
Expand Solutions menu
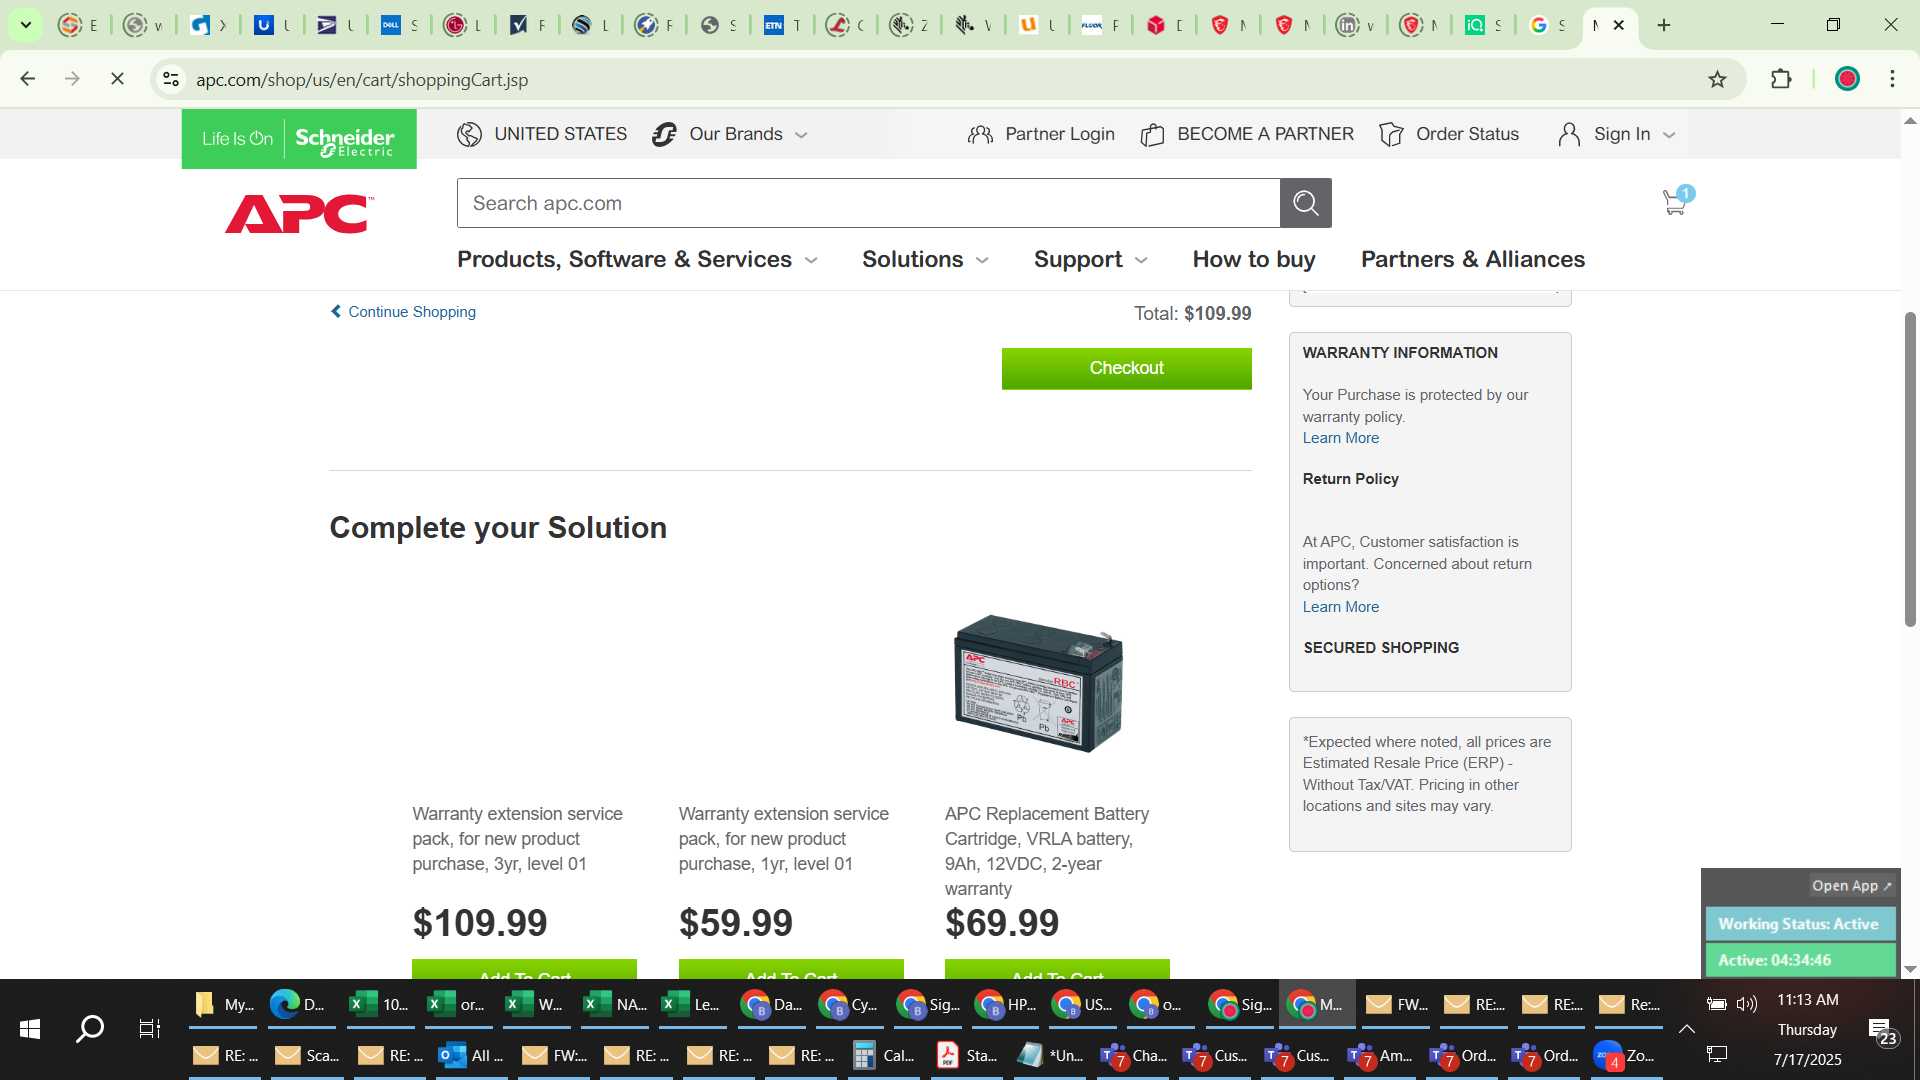point(926,259)
